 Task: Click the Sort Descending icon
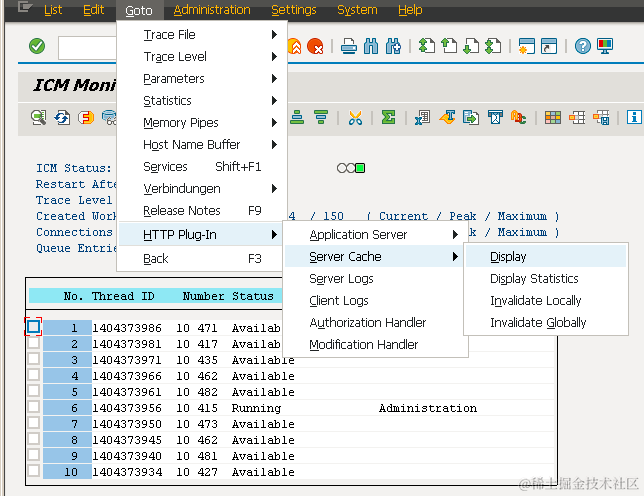click(x=321, y=117)
